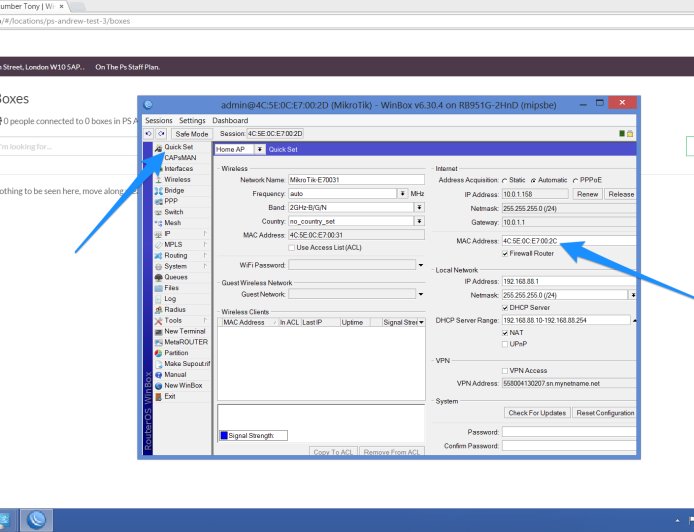
Task: Click the Network Name input field
Action: click(356, 180)
